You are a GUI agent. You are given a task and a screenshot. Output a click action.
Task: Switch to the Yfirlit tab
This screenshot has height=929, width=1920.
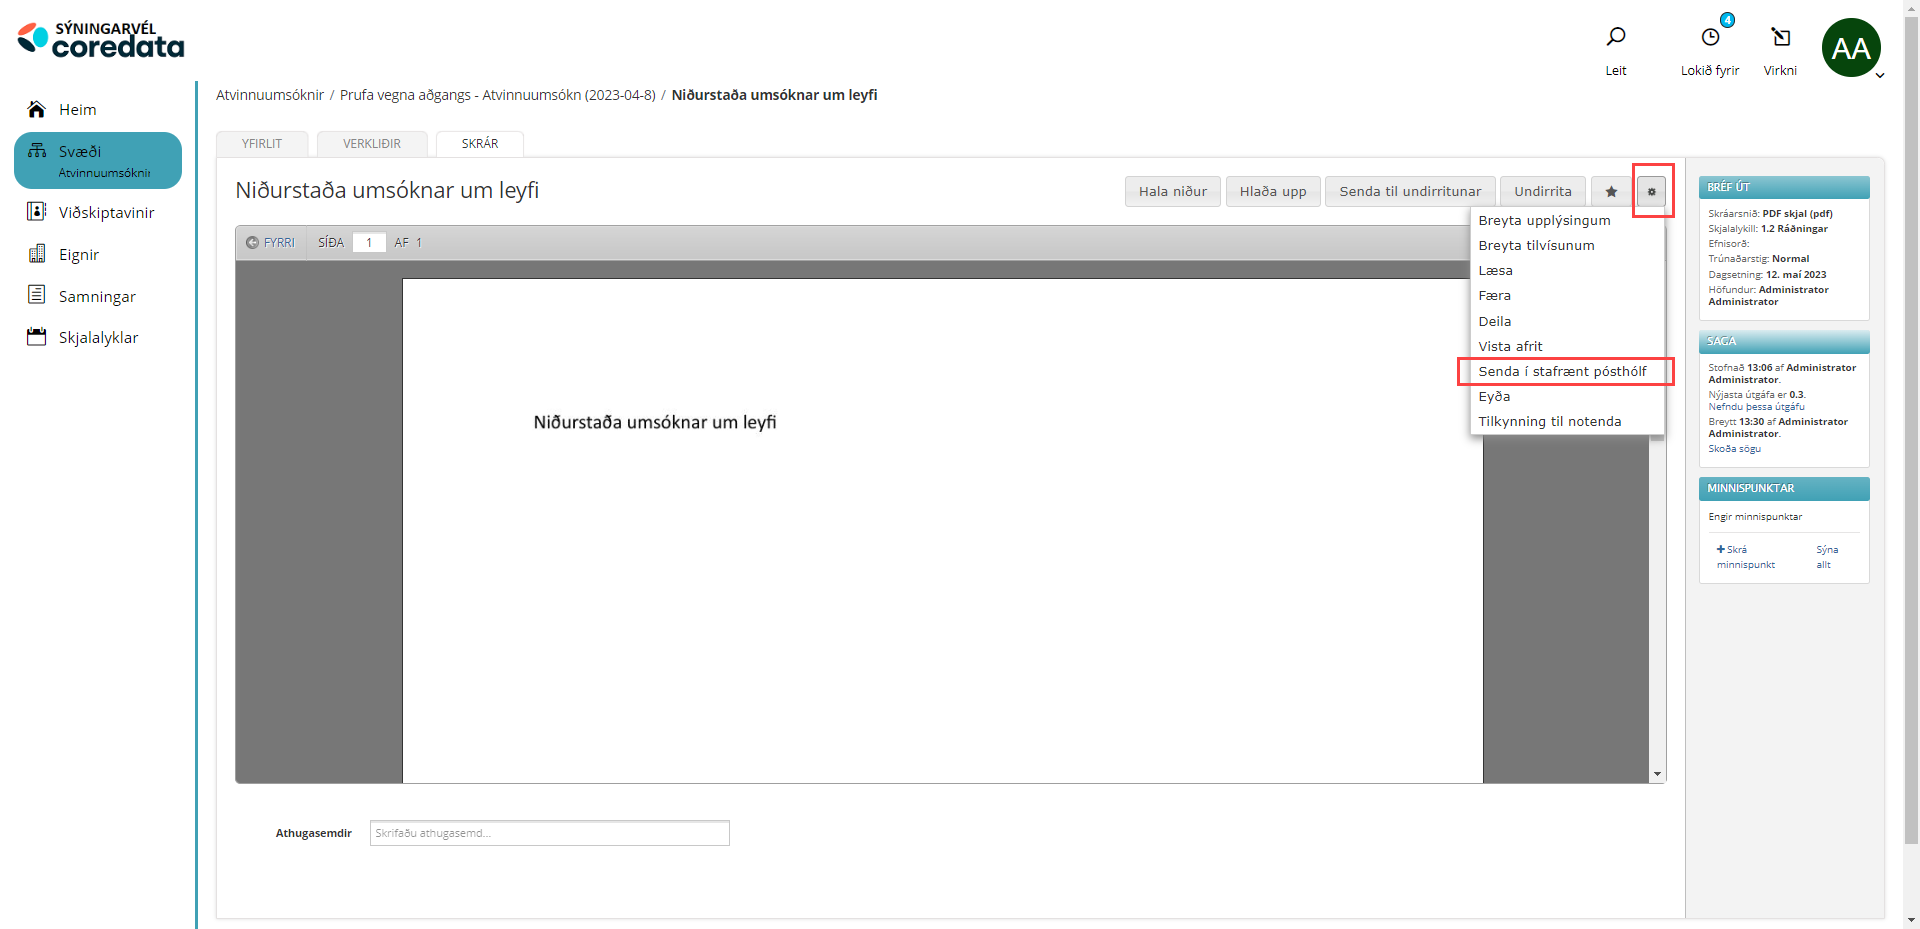click(262, 144)
